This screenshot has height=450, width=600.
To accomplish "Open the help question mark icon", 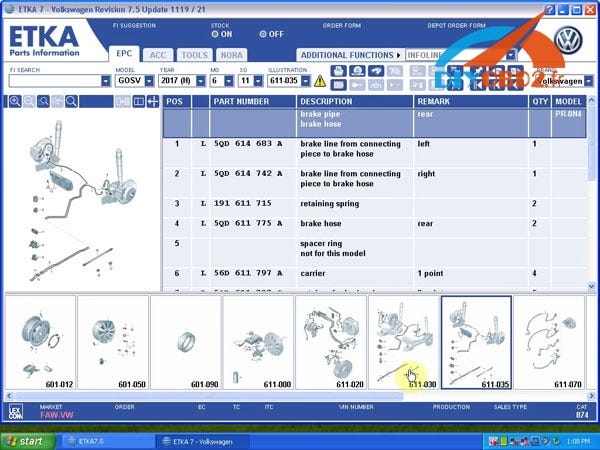I will tap(549, 10).
